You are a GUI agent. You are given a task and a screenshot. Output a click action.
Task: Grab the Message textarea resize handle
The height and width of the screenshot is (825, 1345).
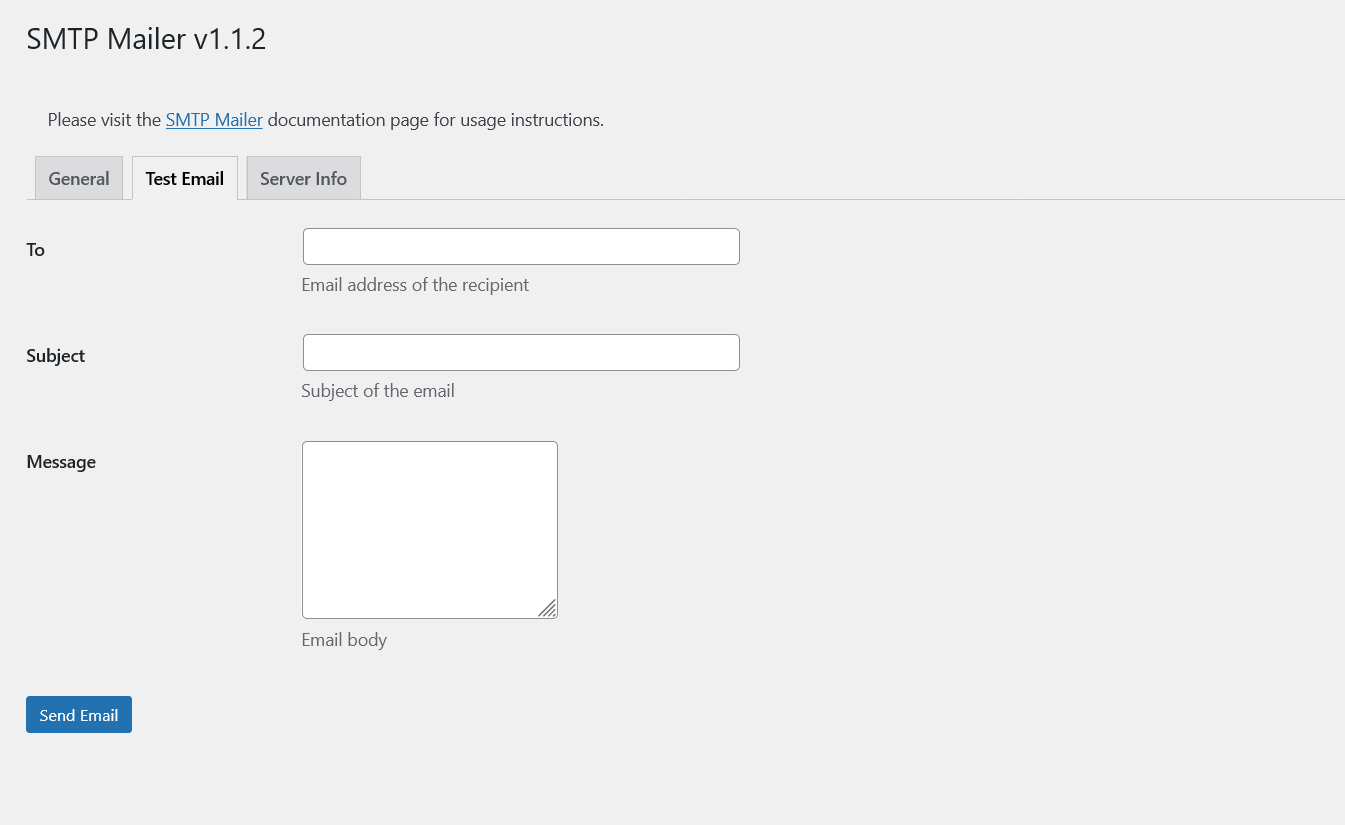coord(547,608)
